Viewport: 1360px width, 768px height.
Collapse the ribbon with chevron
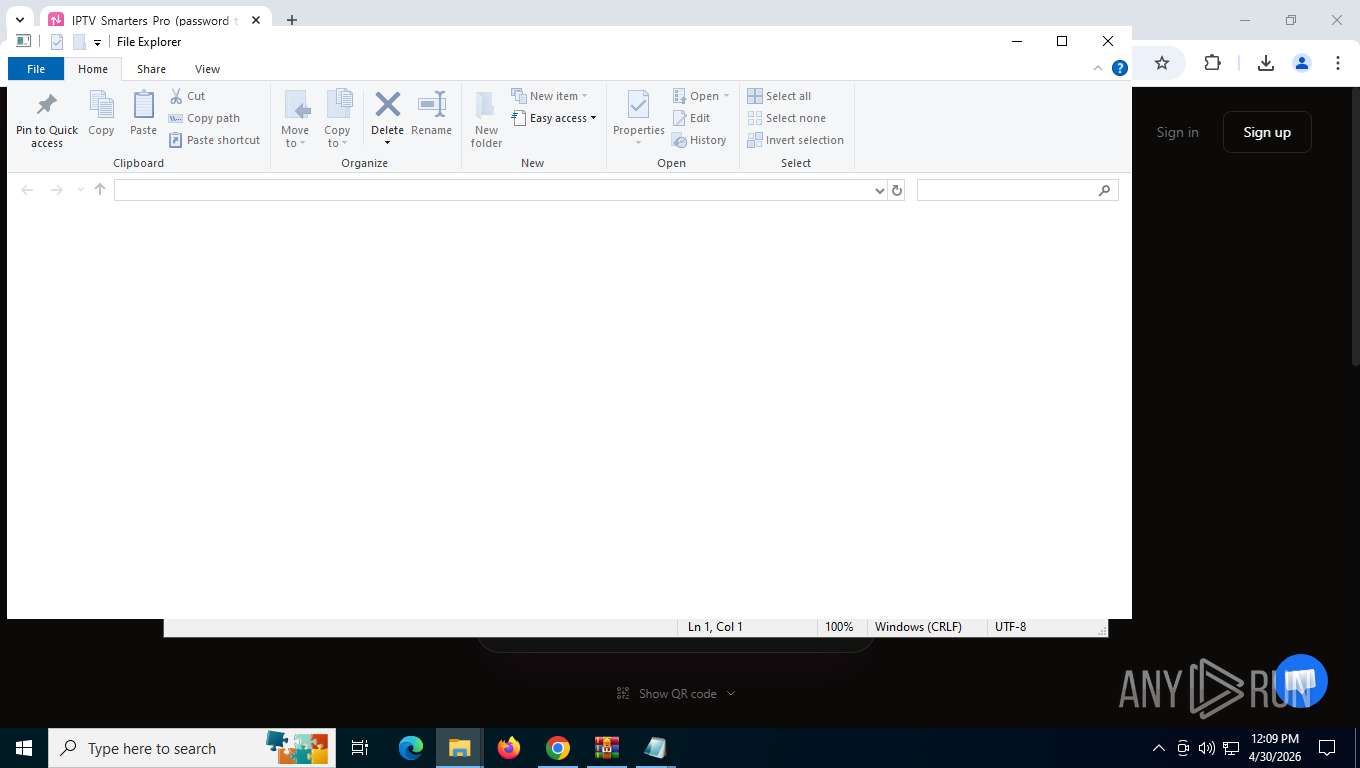tap(1097, 68)
